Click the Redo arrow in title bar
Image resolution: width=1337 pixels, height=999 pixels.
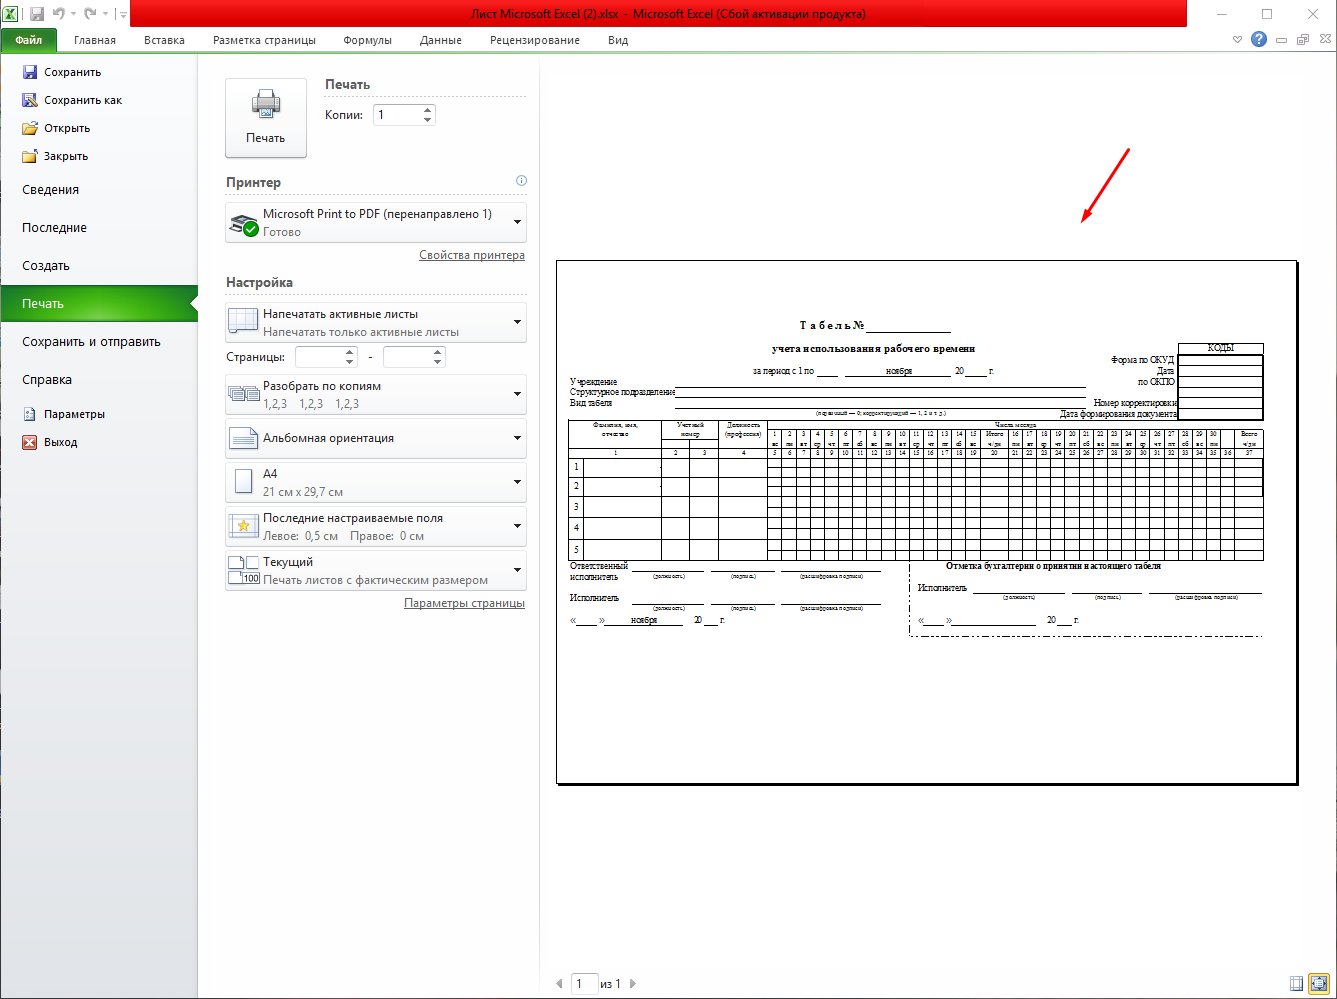click(x=90, y=14)
